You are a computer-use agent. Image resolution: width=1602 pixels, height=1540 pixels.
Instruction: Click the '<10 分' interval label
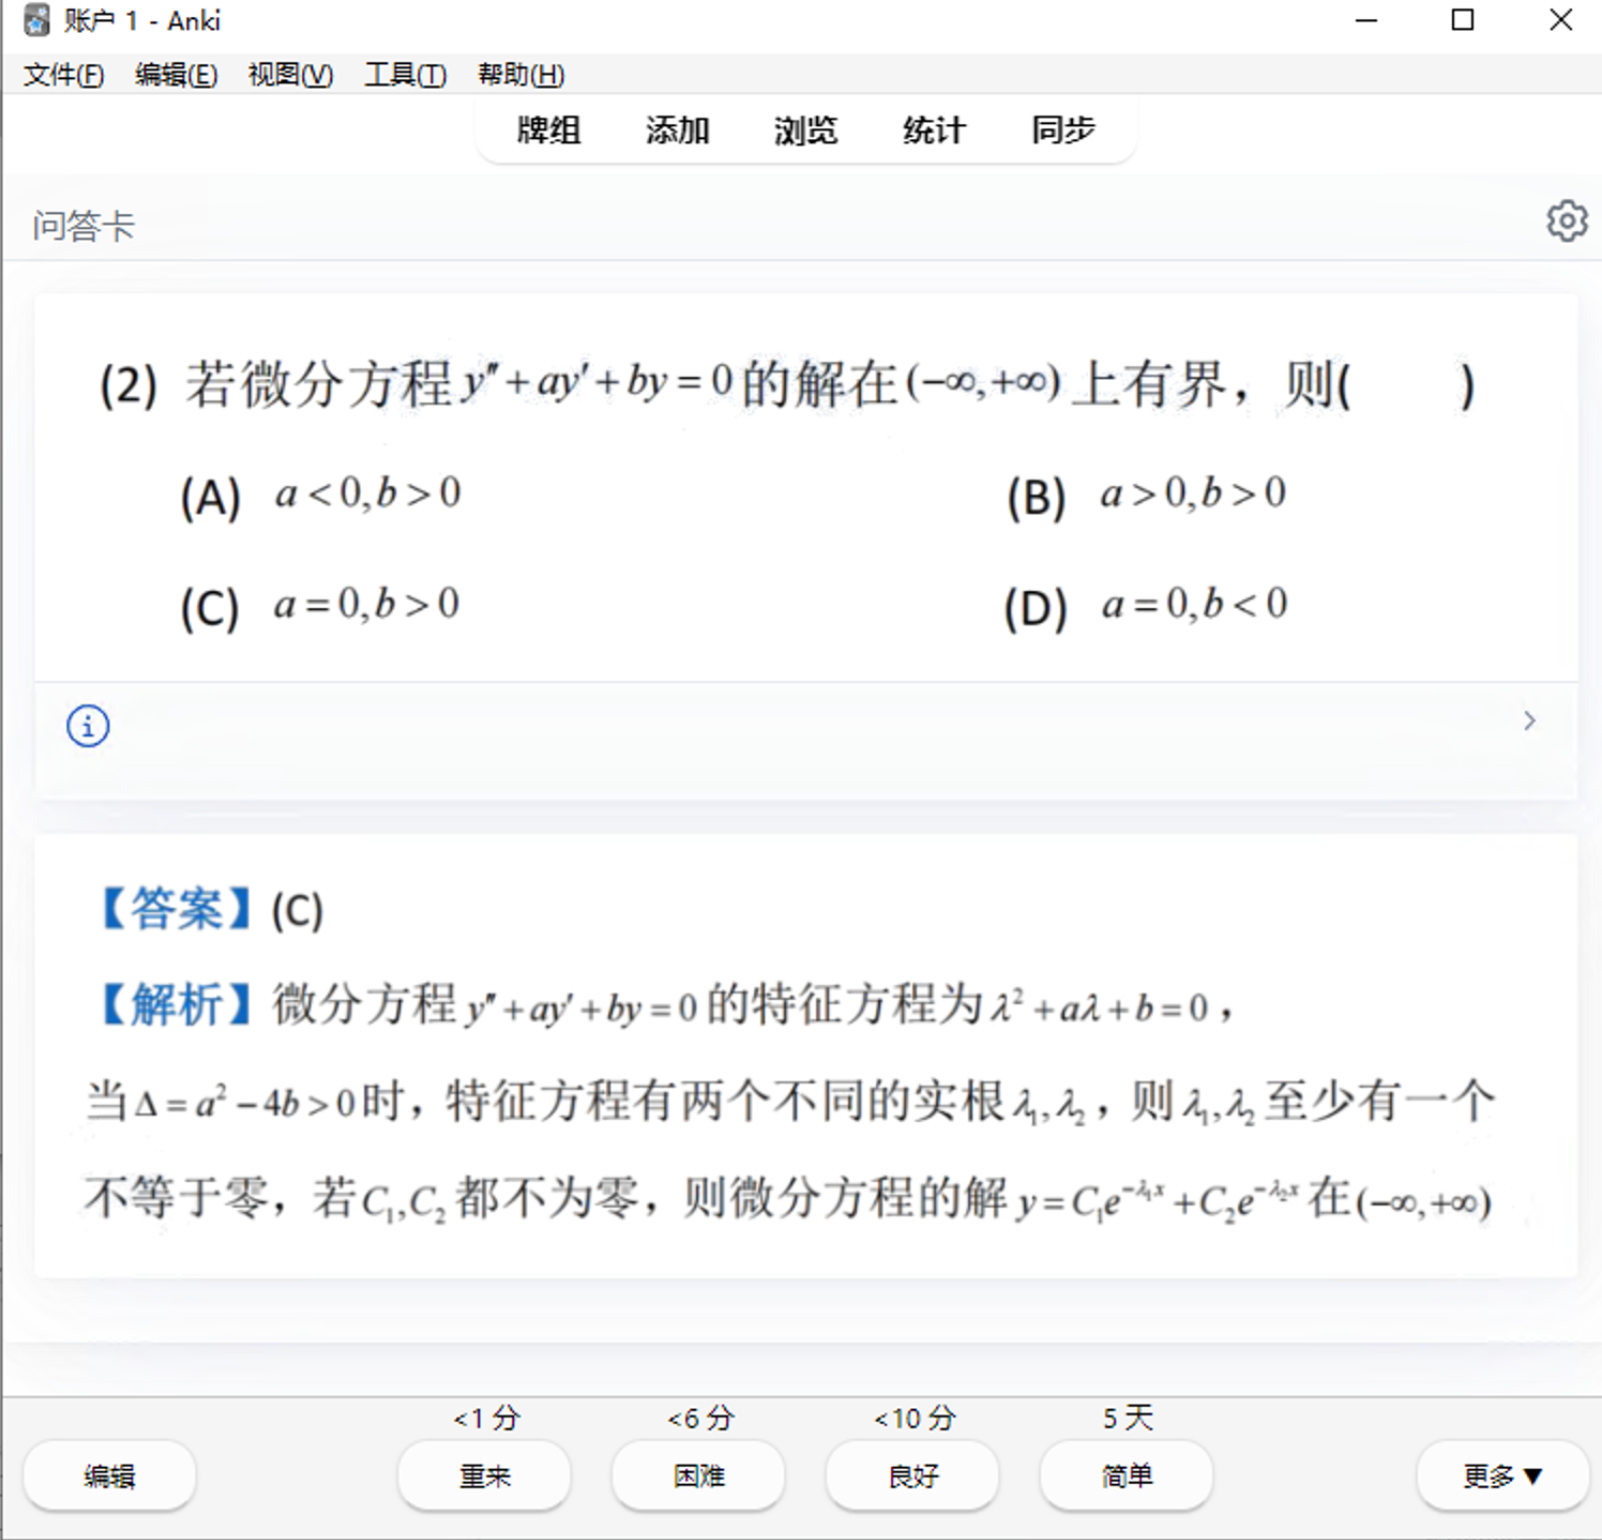pos(914,1417)
